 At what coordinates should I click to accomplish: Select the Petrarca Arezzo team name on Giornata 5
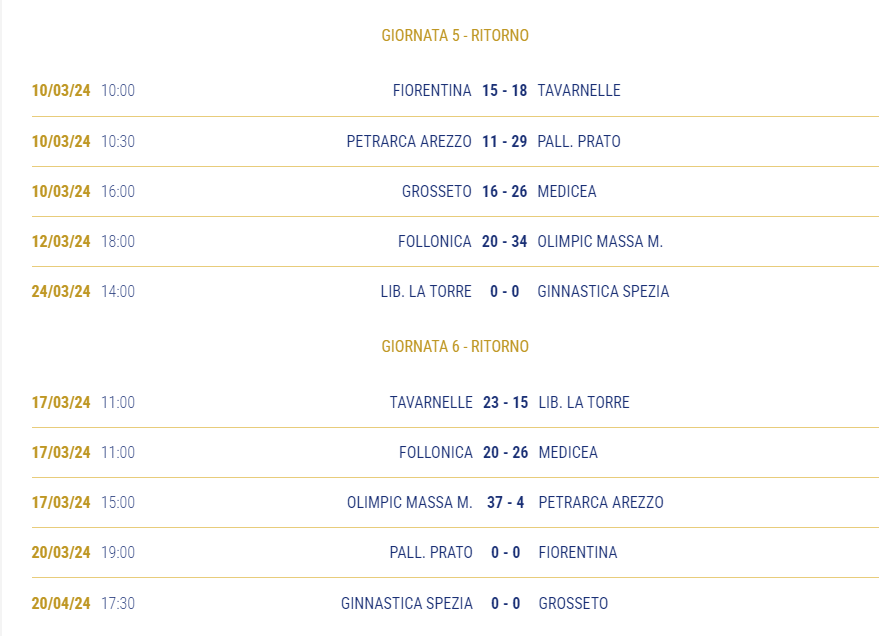point(409,141)
